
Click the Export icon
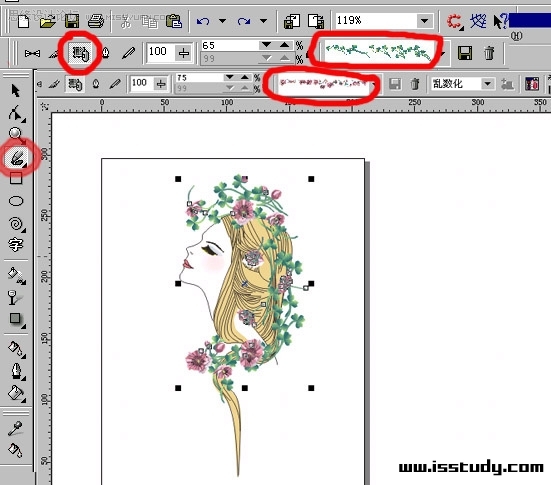(x=316, y=21)
